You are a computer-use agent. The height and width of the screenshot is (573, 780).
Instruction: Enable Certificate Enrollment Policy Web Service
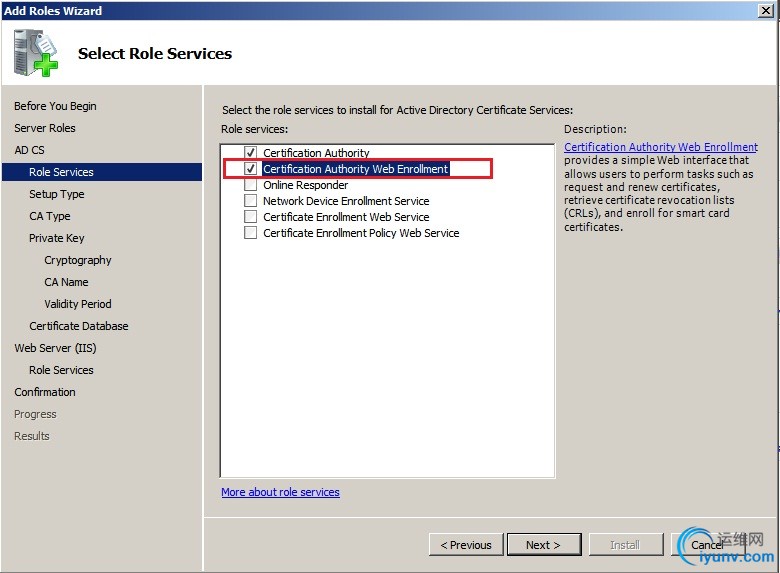point(251,233)
